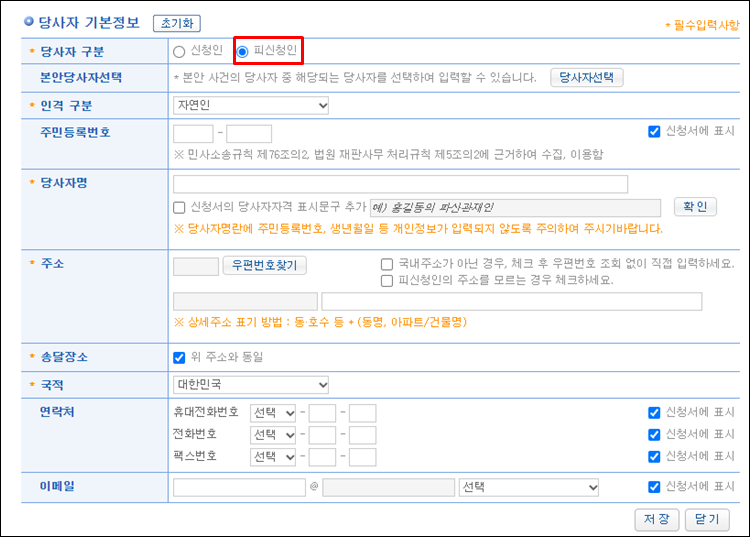Click the 전화번호 middle number field
Viewport: 750px width, 537px height.
pos(322,435)
